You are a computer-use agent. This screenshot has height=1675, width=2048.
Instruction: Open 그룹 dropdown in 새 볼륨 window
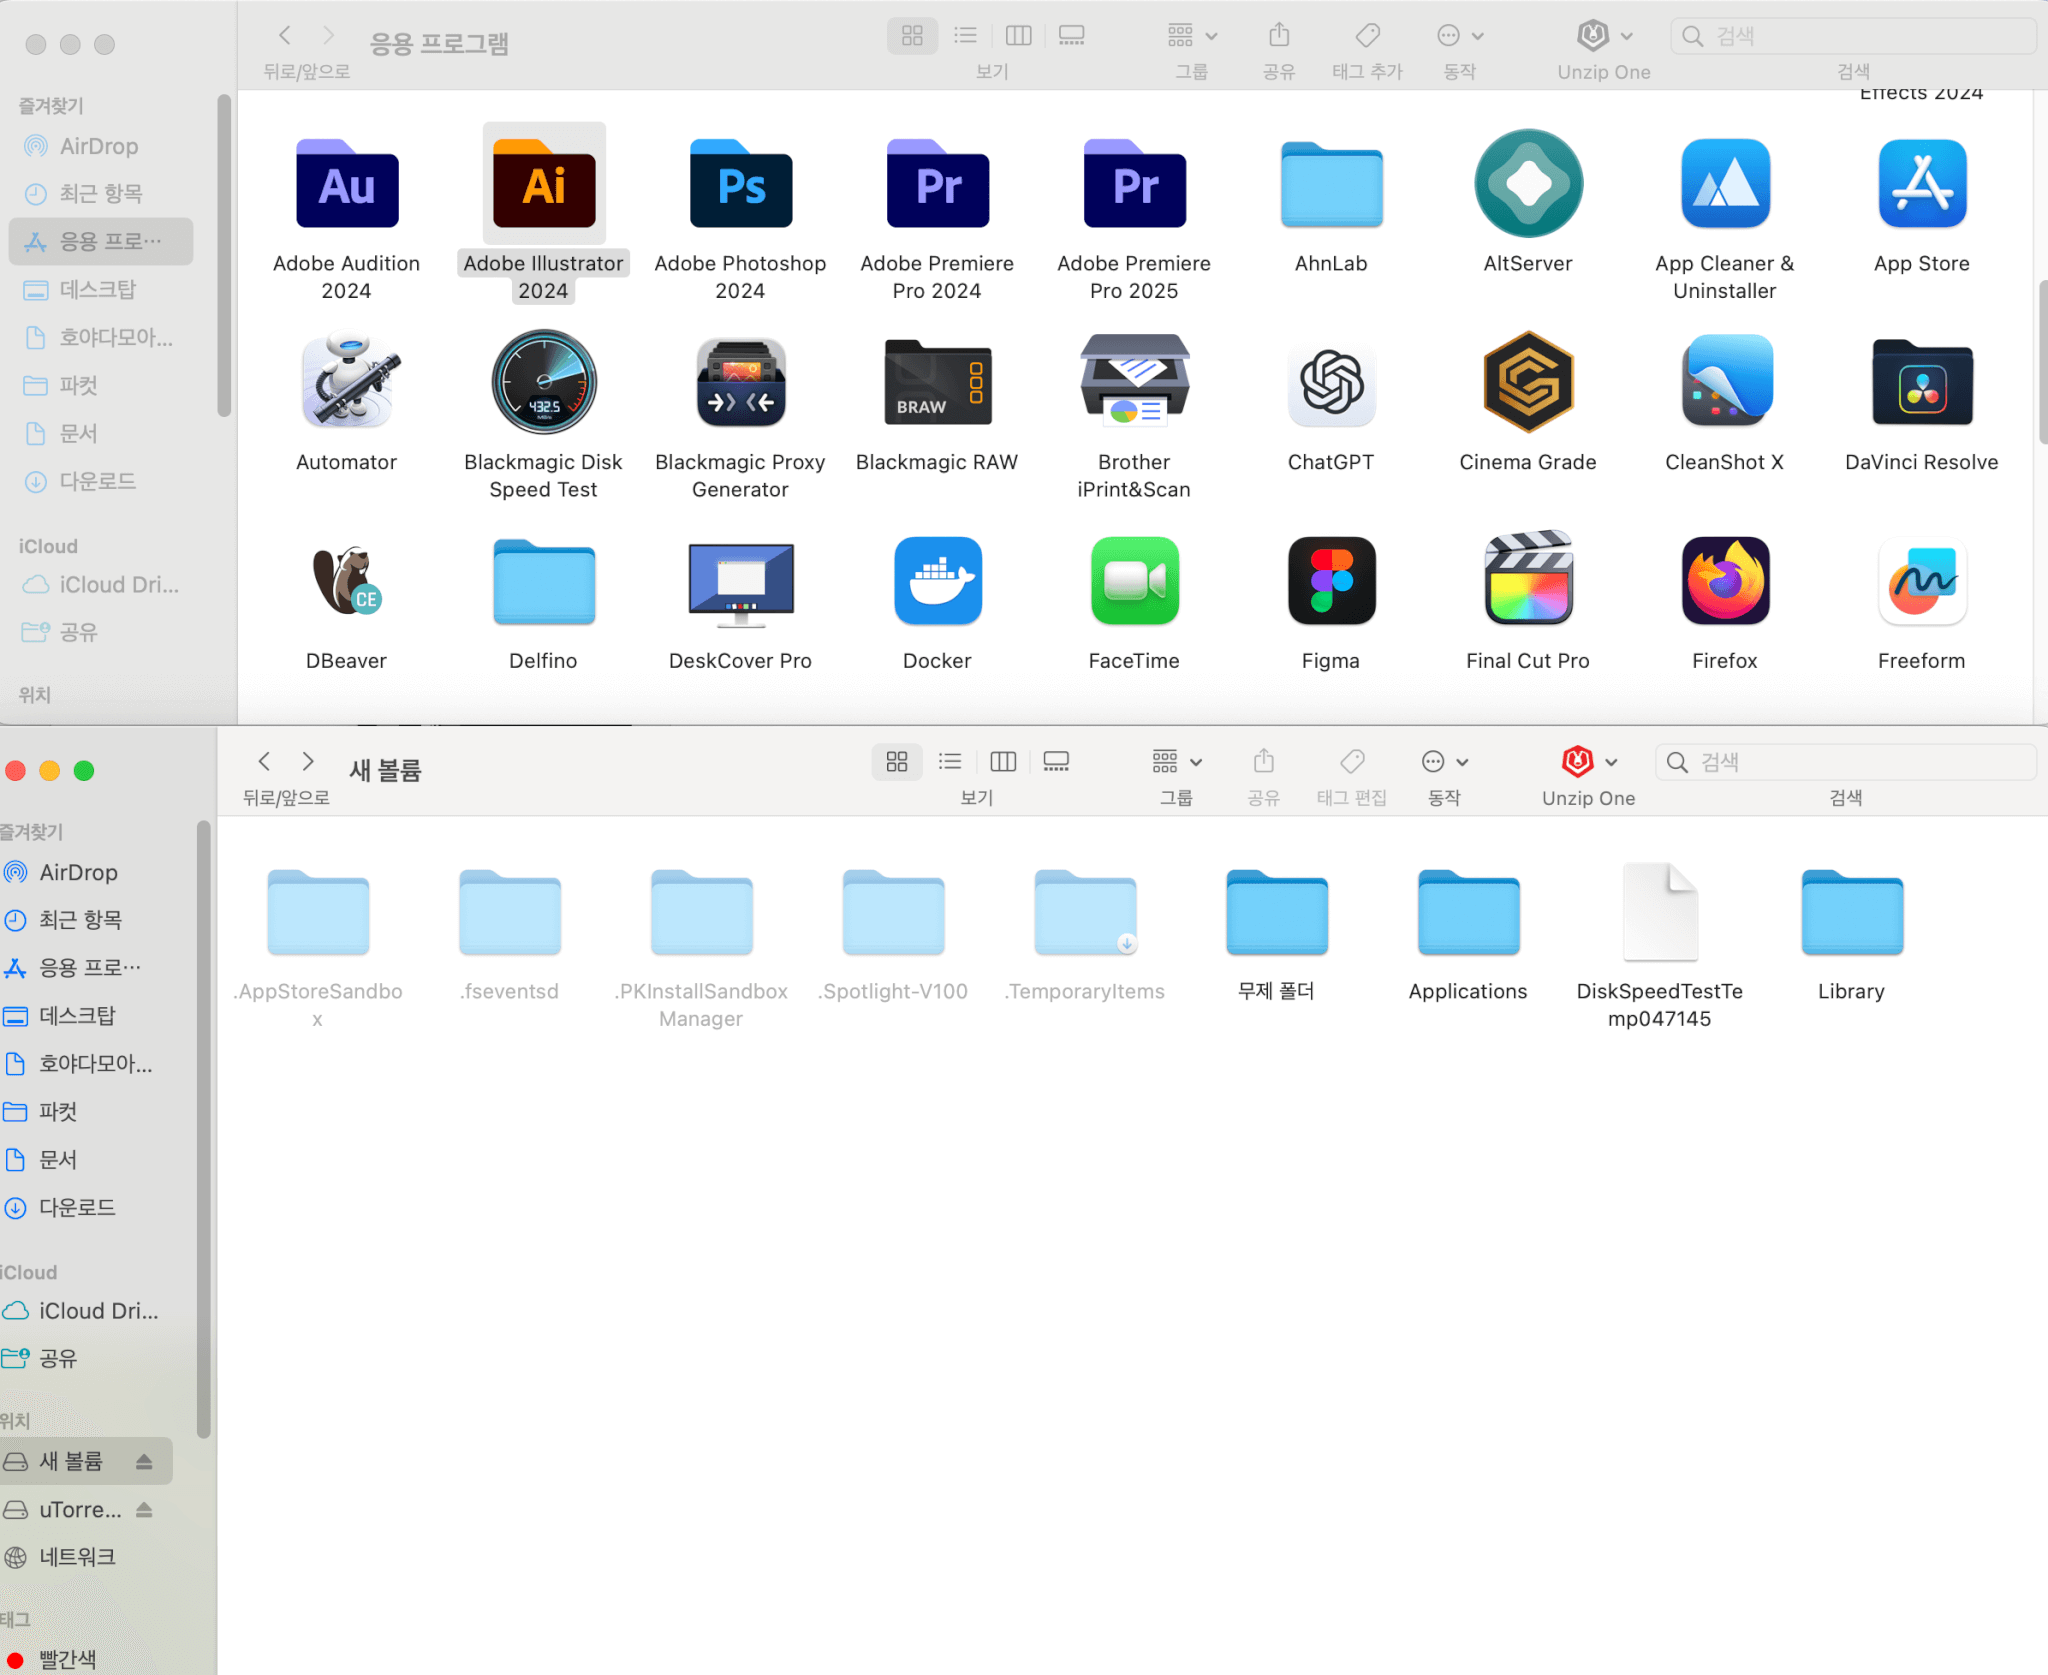click(x=1177, y=762)
